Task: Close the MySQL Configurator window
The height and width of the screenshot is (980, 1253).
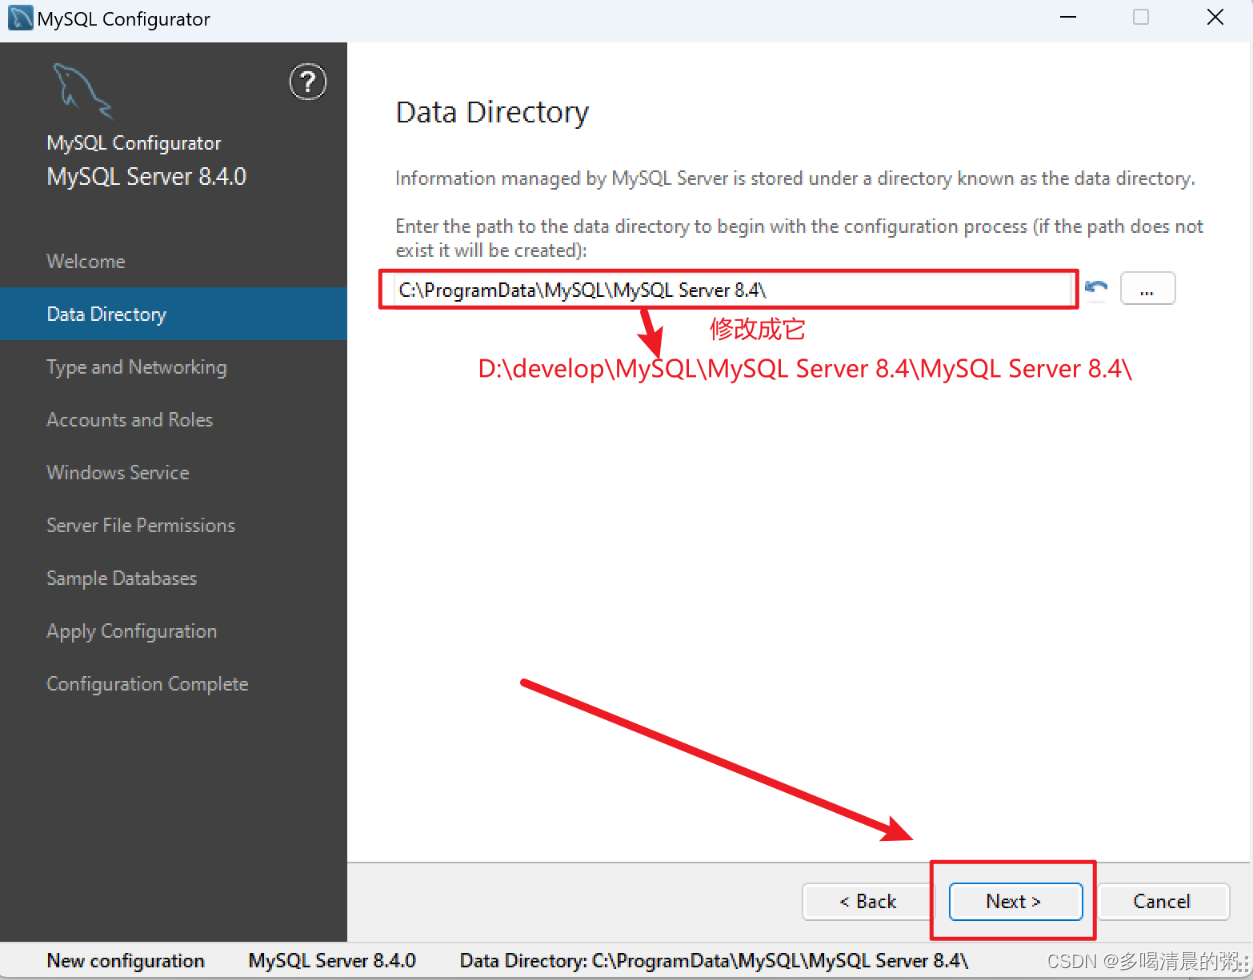Action: 1215,18
